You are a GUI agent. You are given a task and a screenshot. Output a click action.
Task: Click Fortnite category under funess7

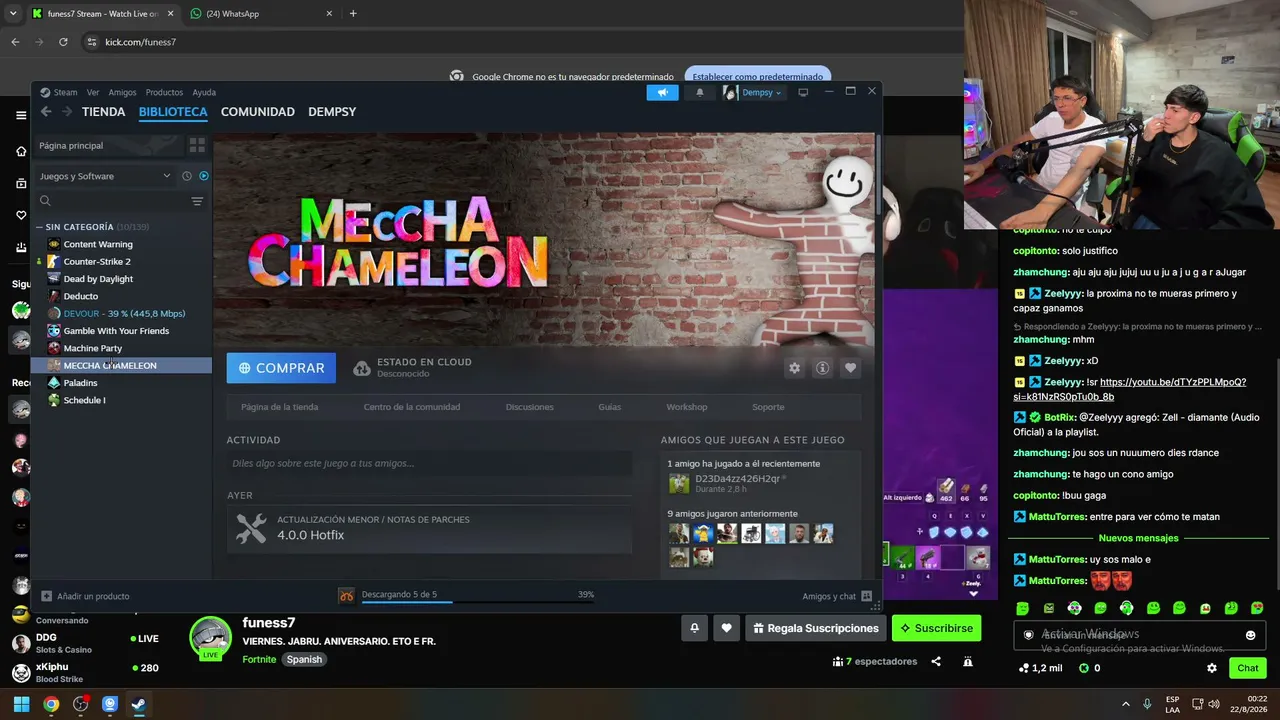pyautogui.click(x=259, y=660)
